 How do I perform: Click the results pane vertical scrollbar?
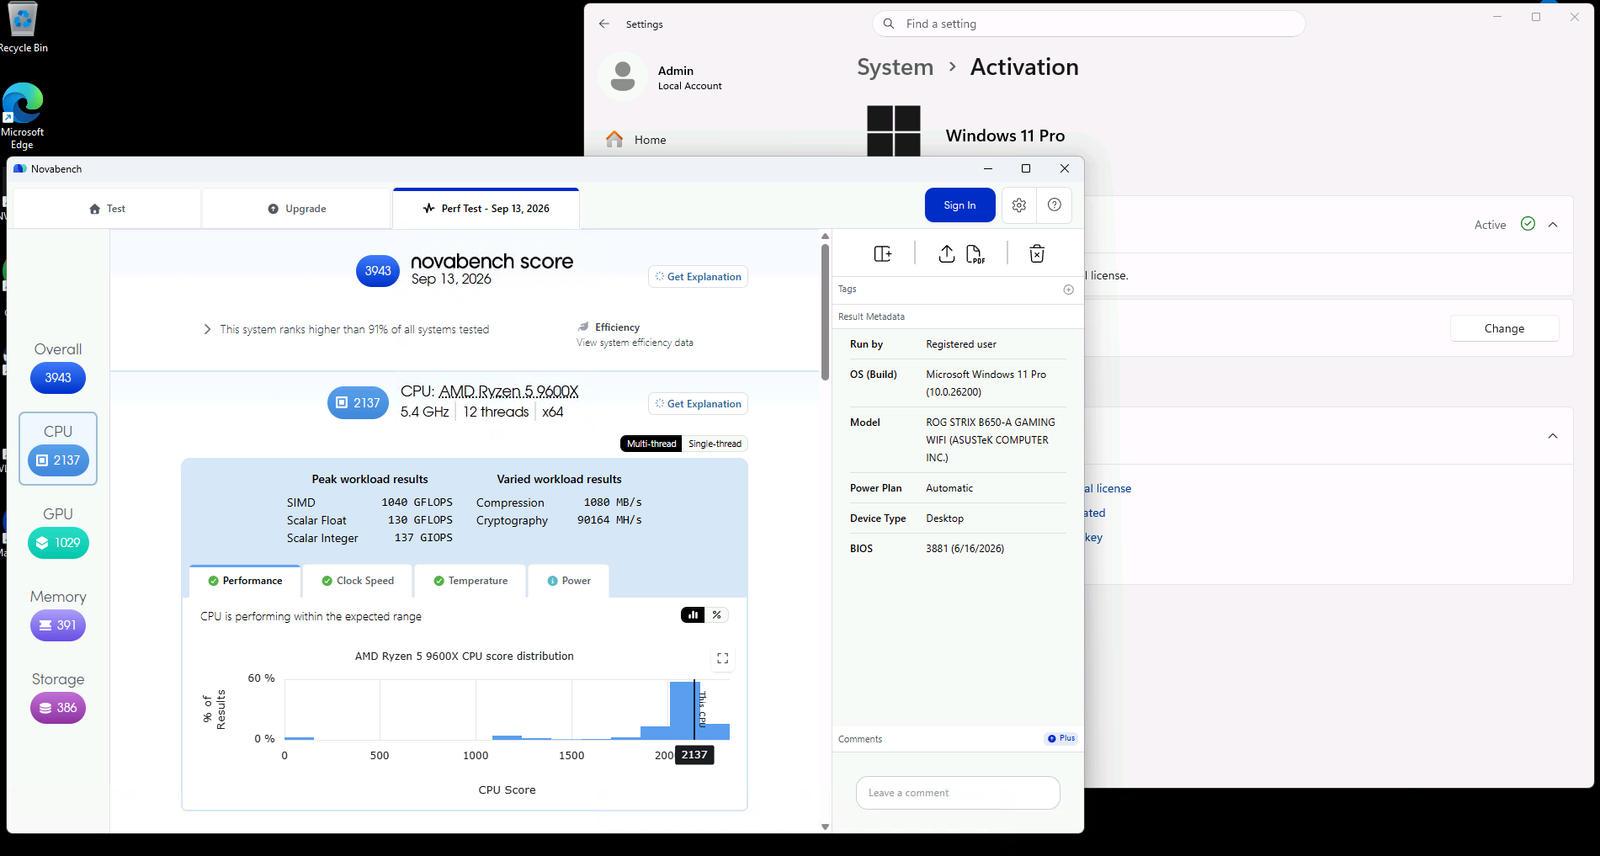coord(825,312)
